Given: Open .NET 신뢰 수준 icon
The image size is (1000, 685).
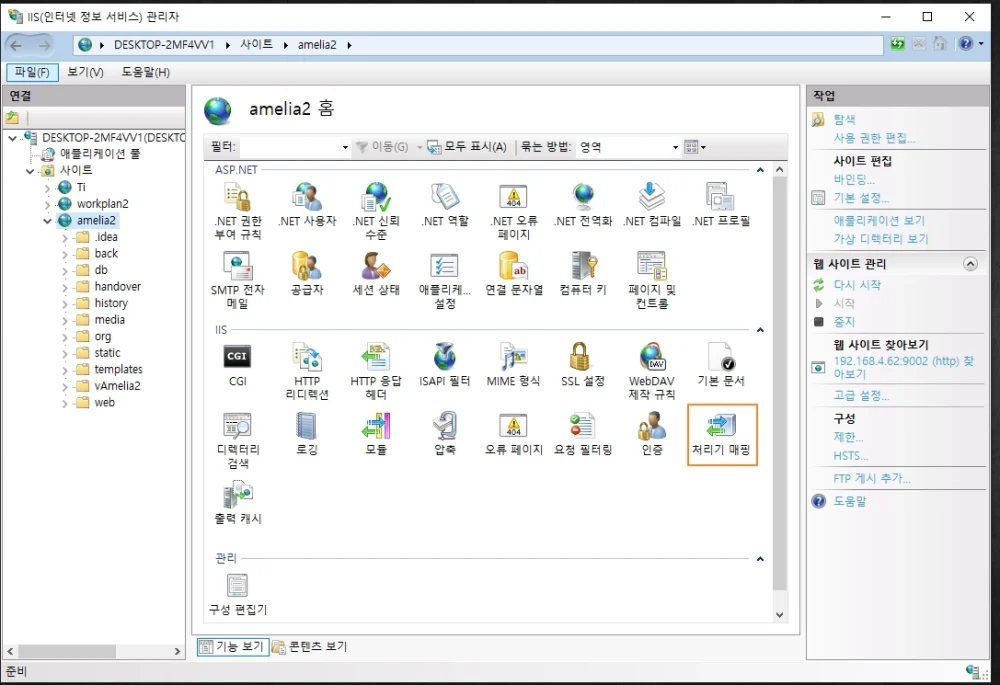Looking at the screenshot, I should 376,210.
